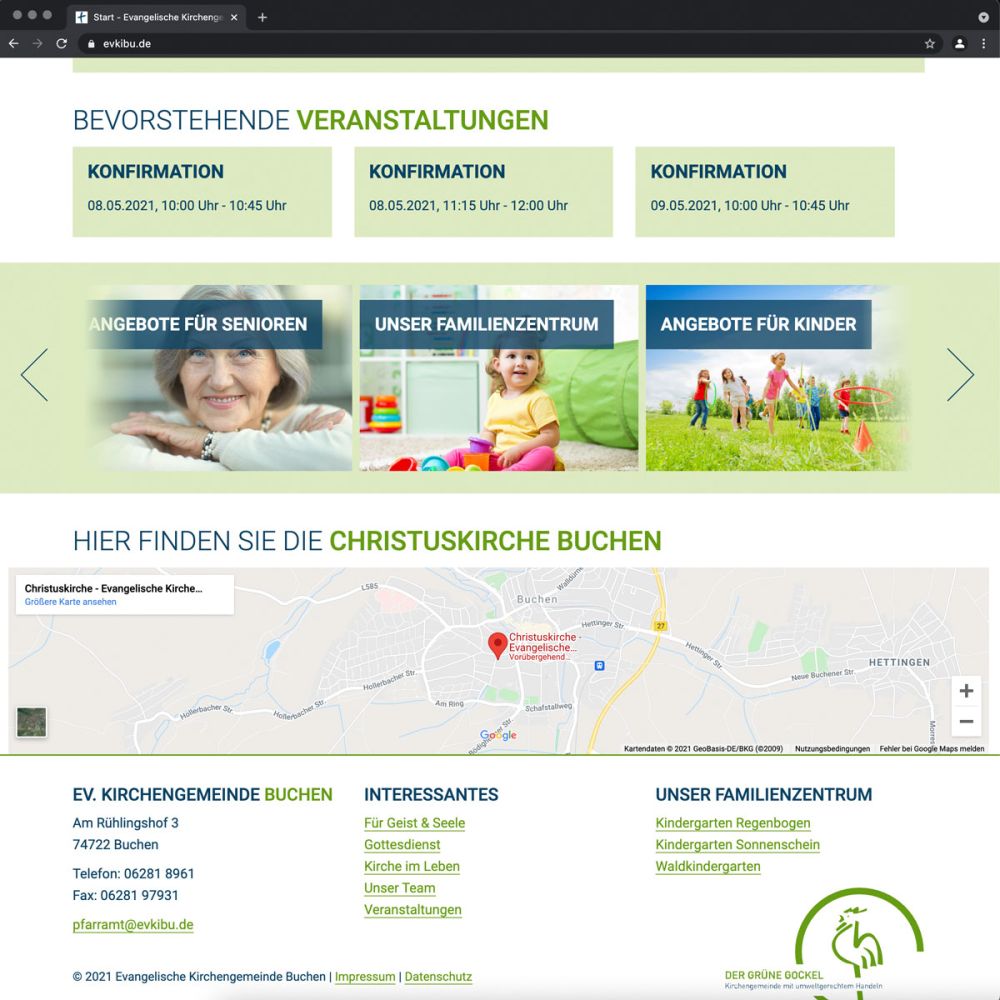
Task: Click the back navigation arrow
Action: 13,43
